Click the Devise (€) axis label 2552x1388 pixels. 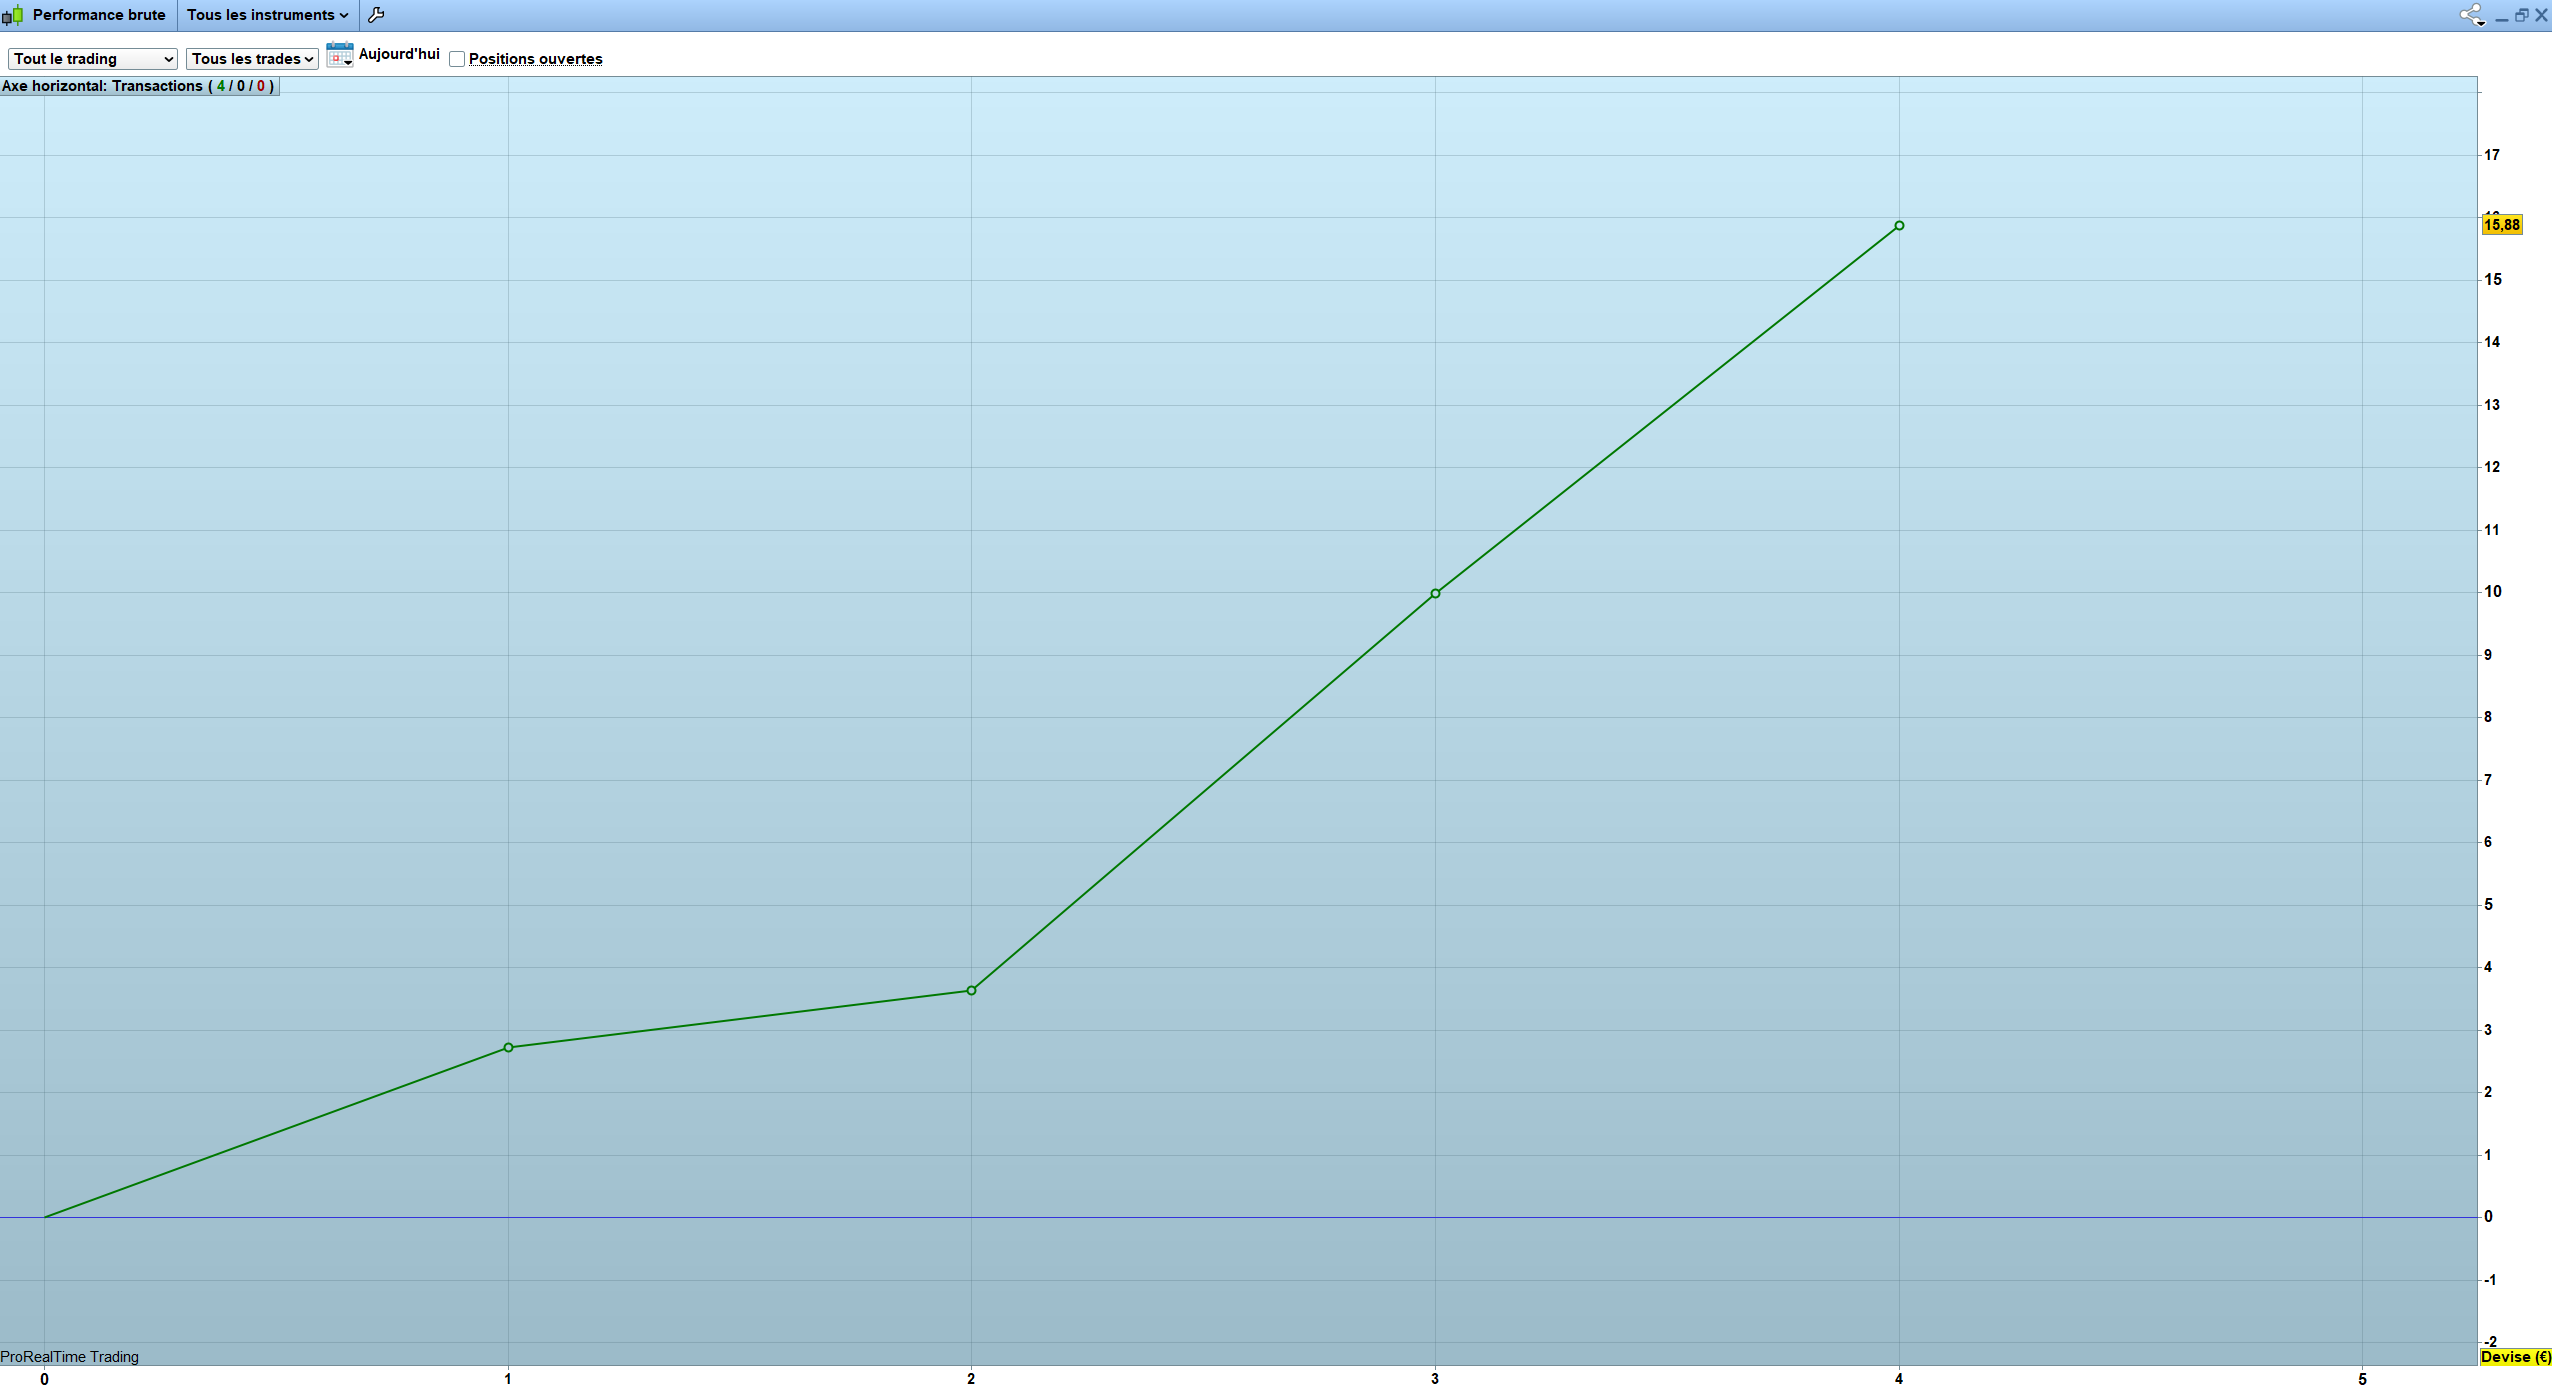[2515, 1357]
